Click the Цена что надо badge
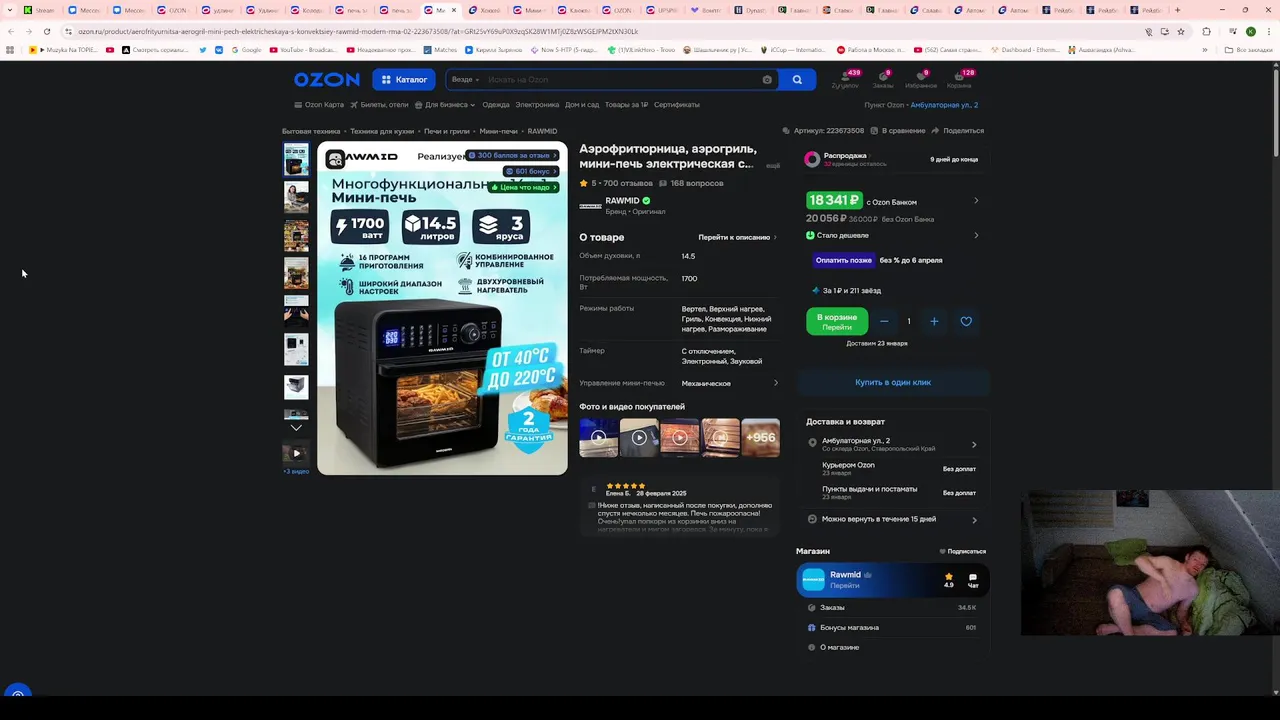This screenshot has width=1280, height=720. [x=523, y=187]
